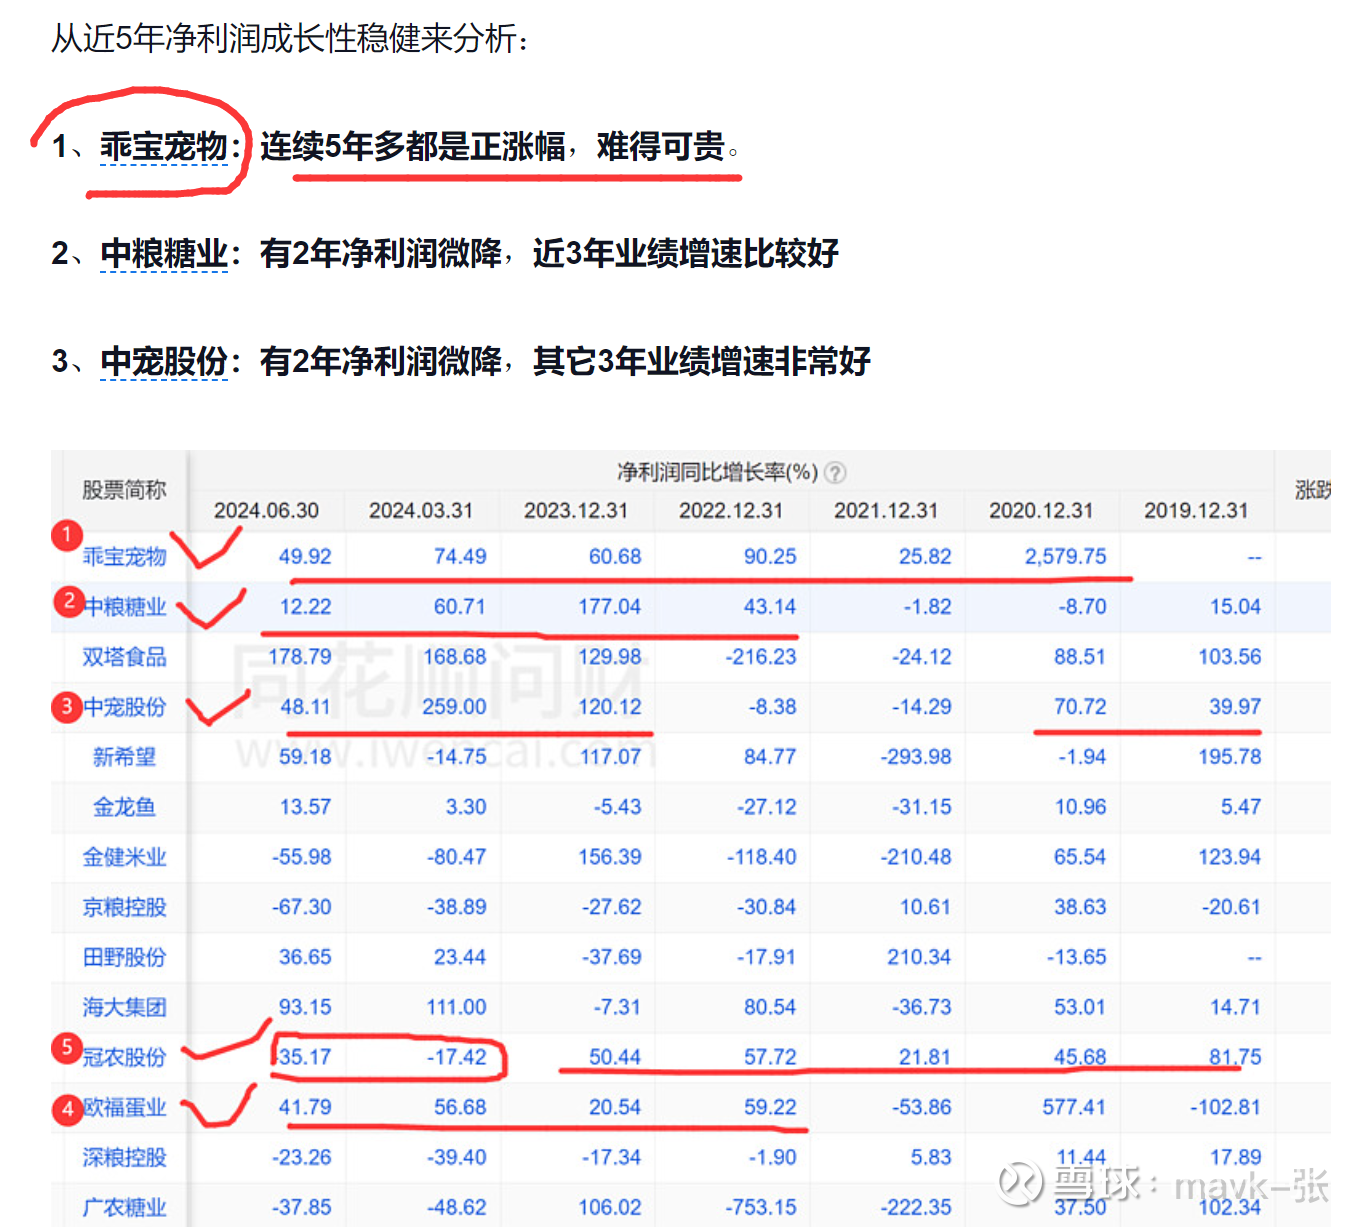Image resolution: width=1368 pixels, height=1227 pixels.
Task: Click the cell value -102.81
Action: tap(1226, 1106)
